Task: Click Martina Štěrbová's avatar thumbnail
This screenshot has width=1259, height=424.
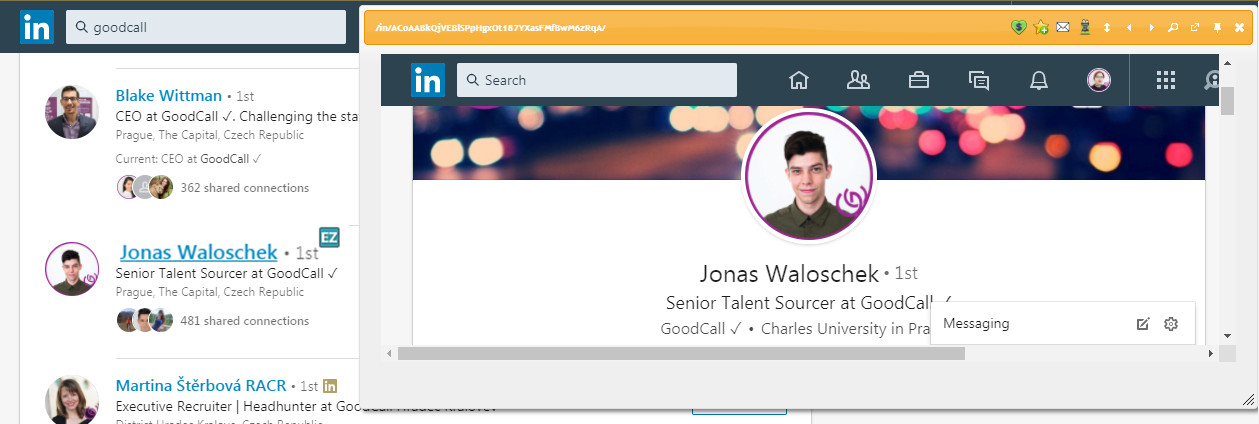Action: click(x=72, y=400)
